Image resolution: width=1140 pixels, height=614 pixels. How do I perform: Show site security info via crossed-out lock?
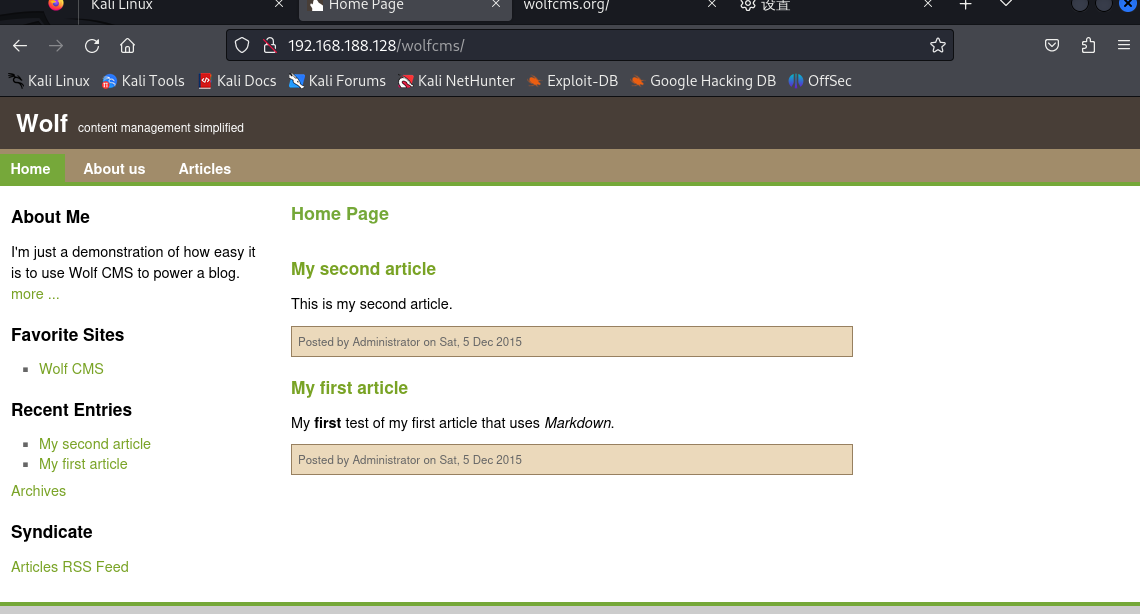click(x=270, y=46)
